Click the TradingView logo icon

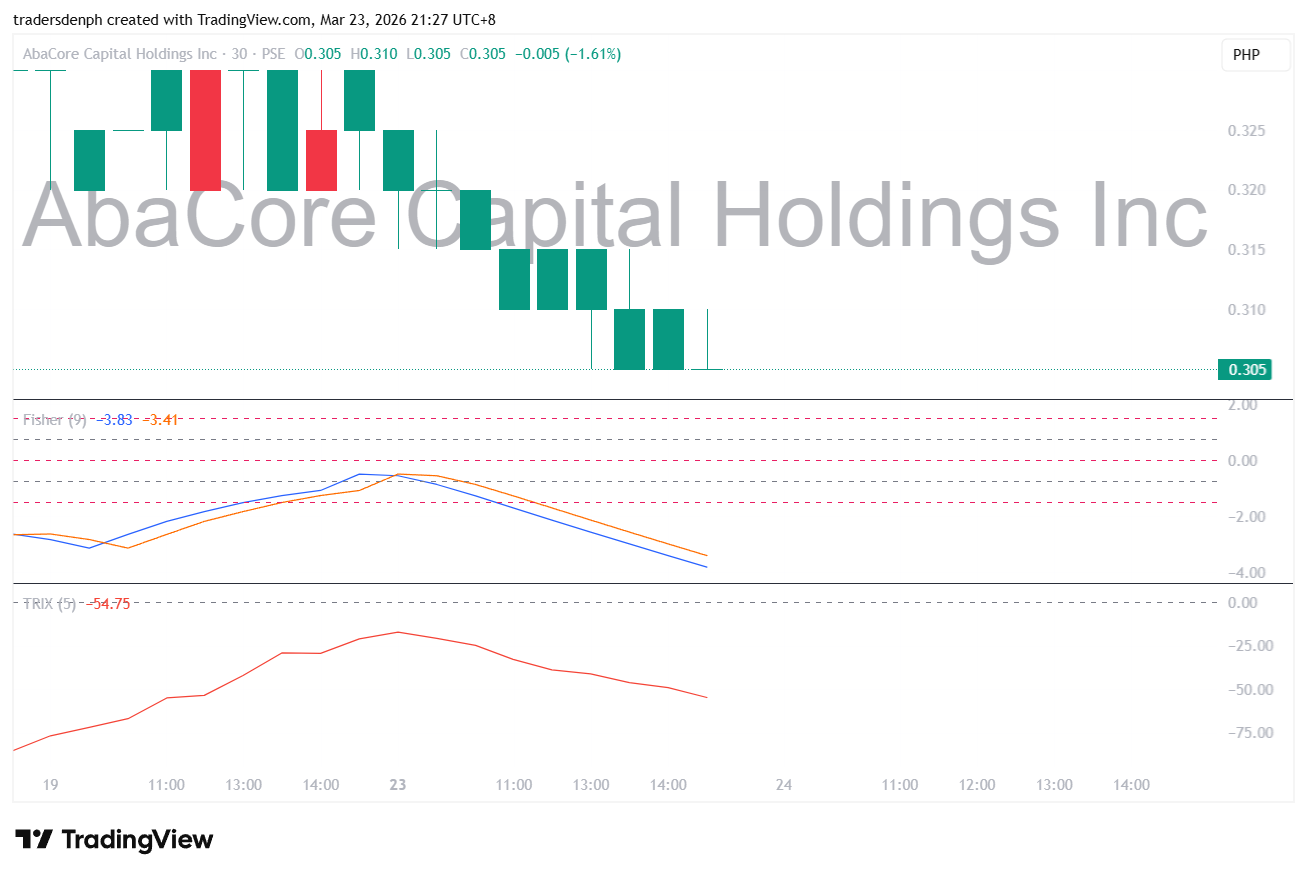pyautogui.click(x=33, y=839)
